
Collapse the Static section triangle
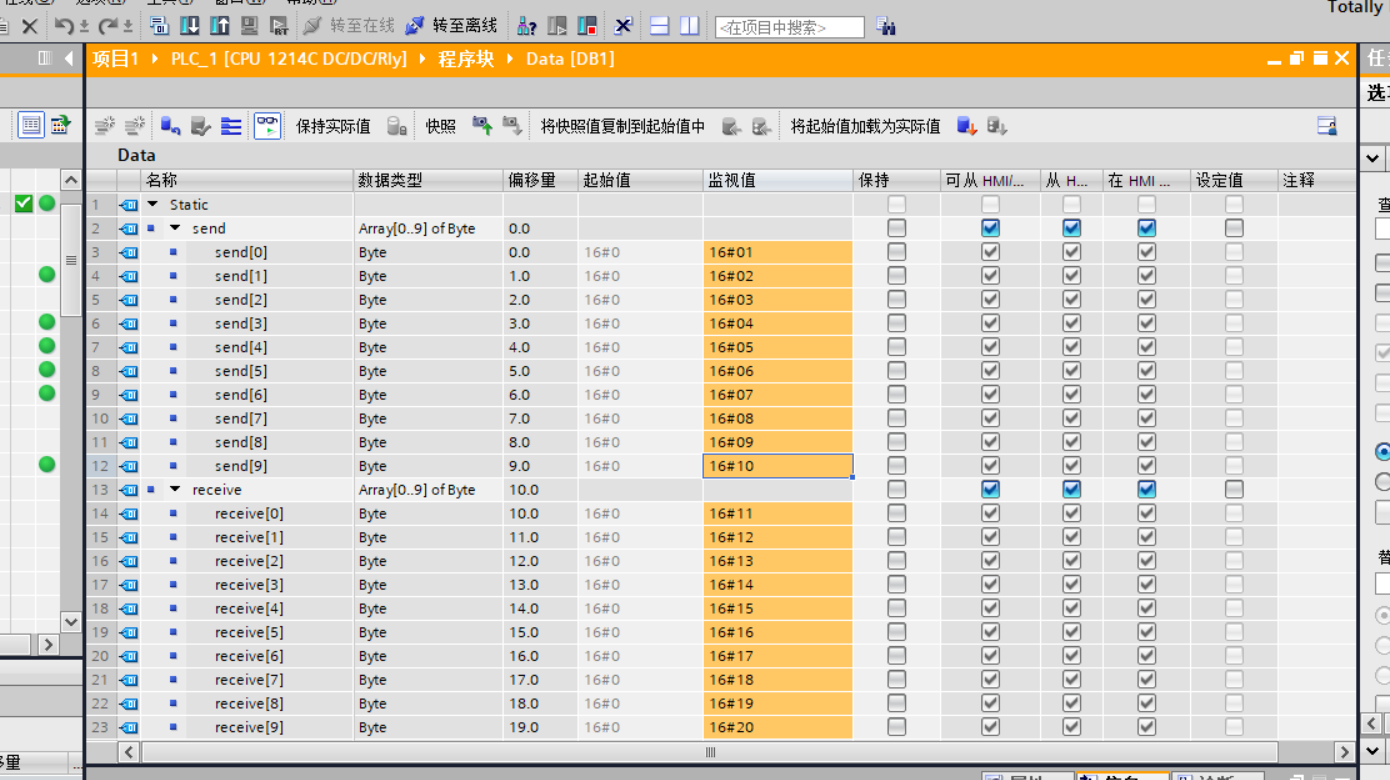pyautogui.click(x=153, y=204)
